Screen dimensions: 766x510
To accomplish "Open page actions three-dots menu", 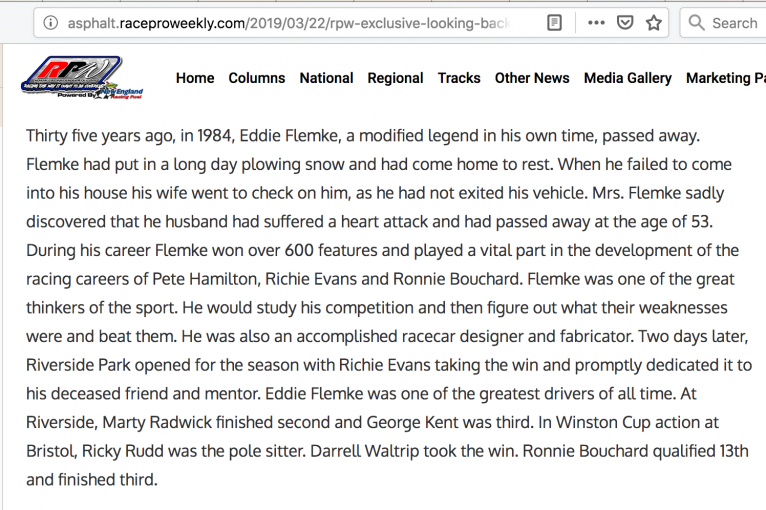I will click(596, 22).
